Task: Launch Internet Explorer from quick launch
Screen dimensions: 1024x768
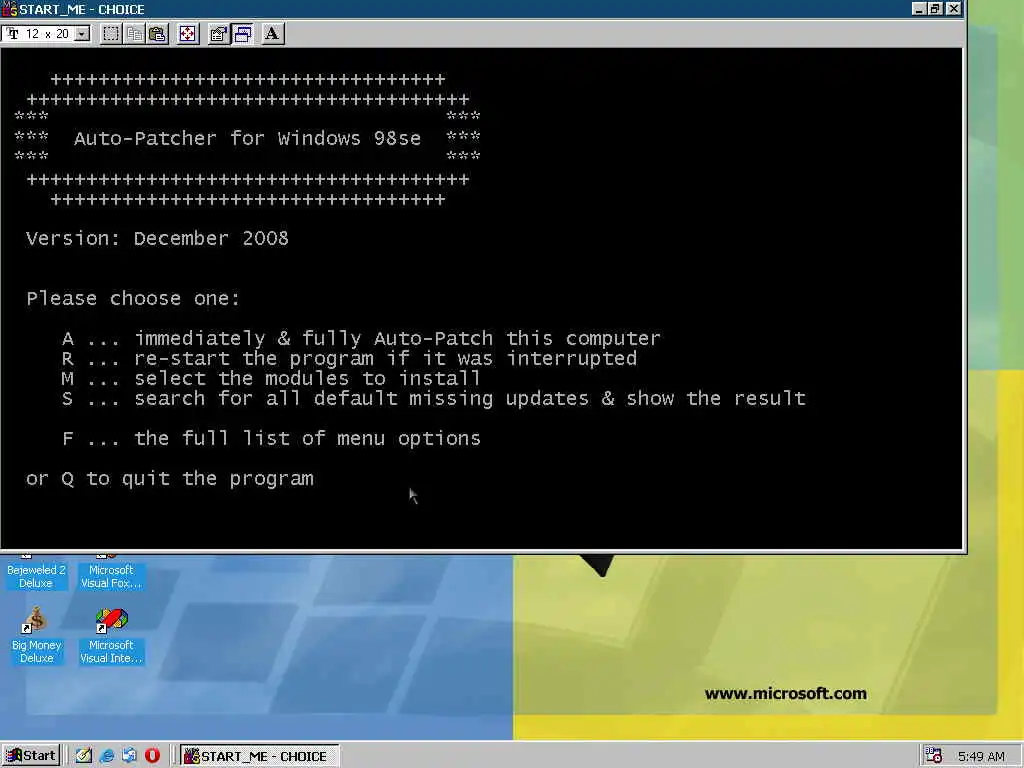Action: coord(106,756)
